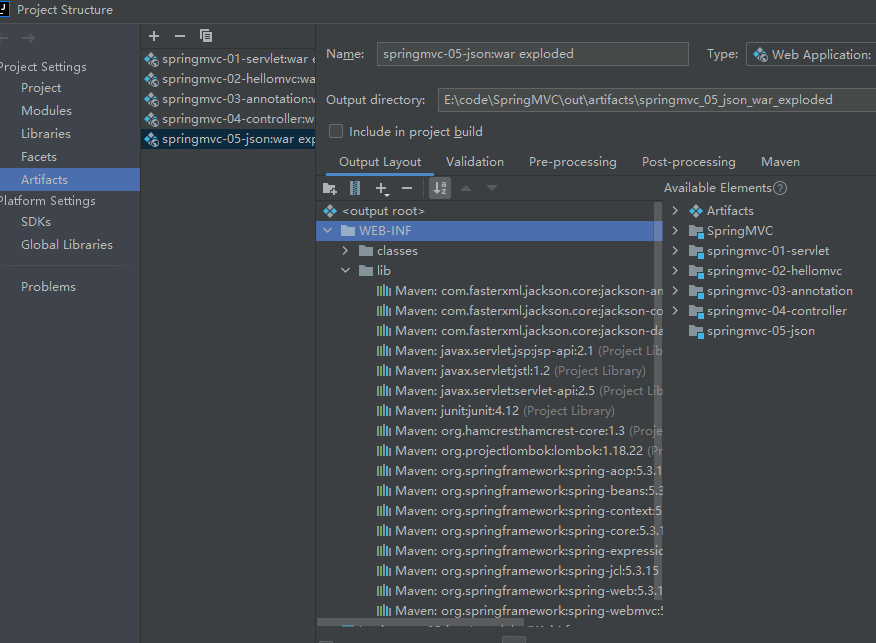Viewport: 876px width, 643px height.
Task: Move selected element down
Action: (x=492, y=188)
